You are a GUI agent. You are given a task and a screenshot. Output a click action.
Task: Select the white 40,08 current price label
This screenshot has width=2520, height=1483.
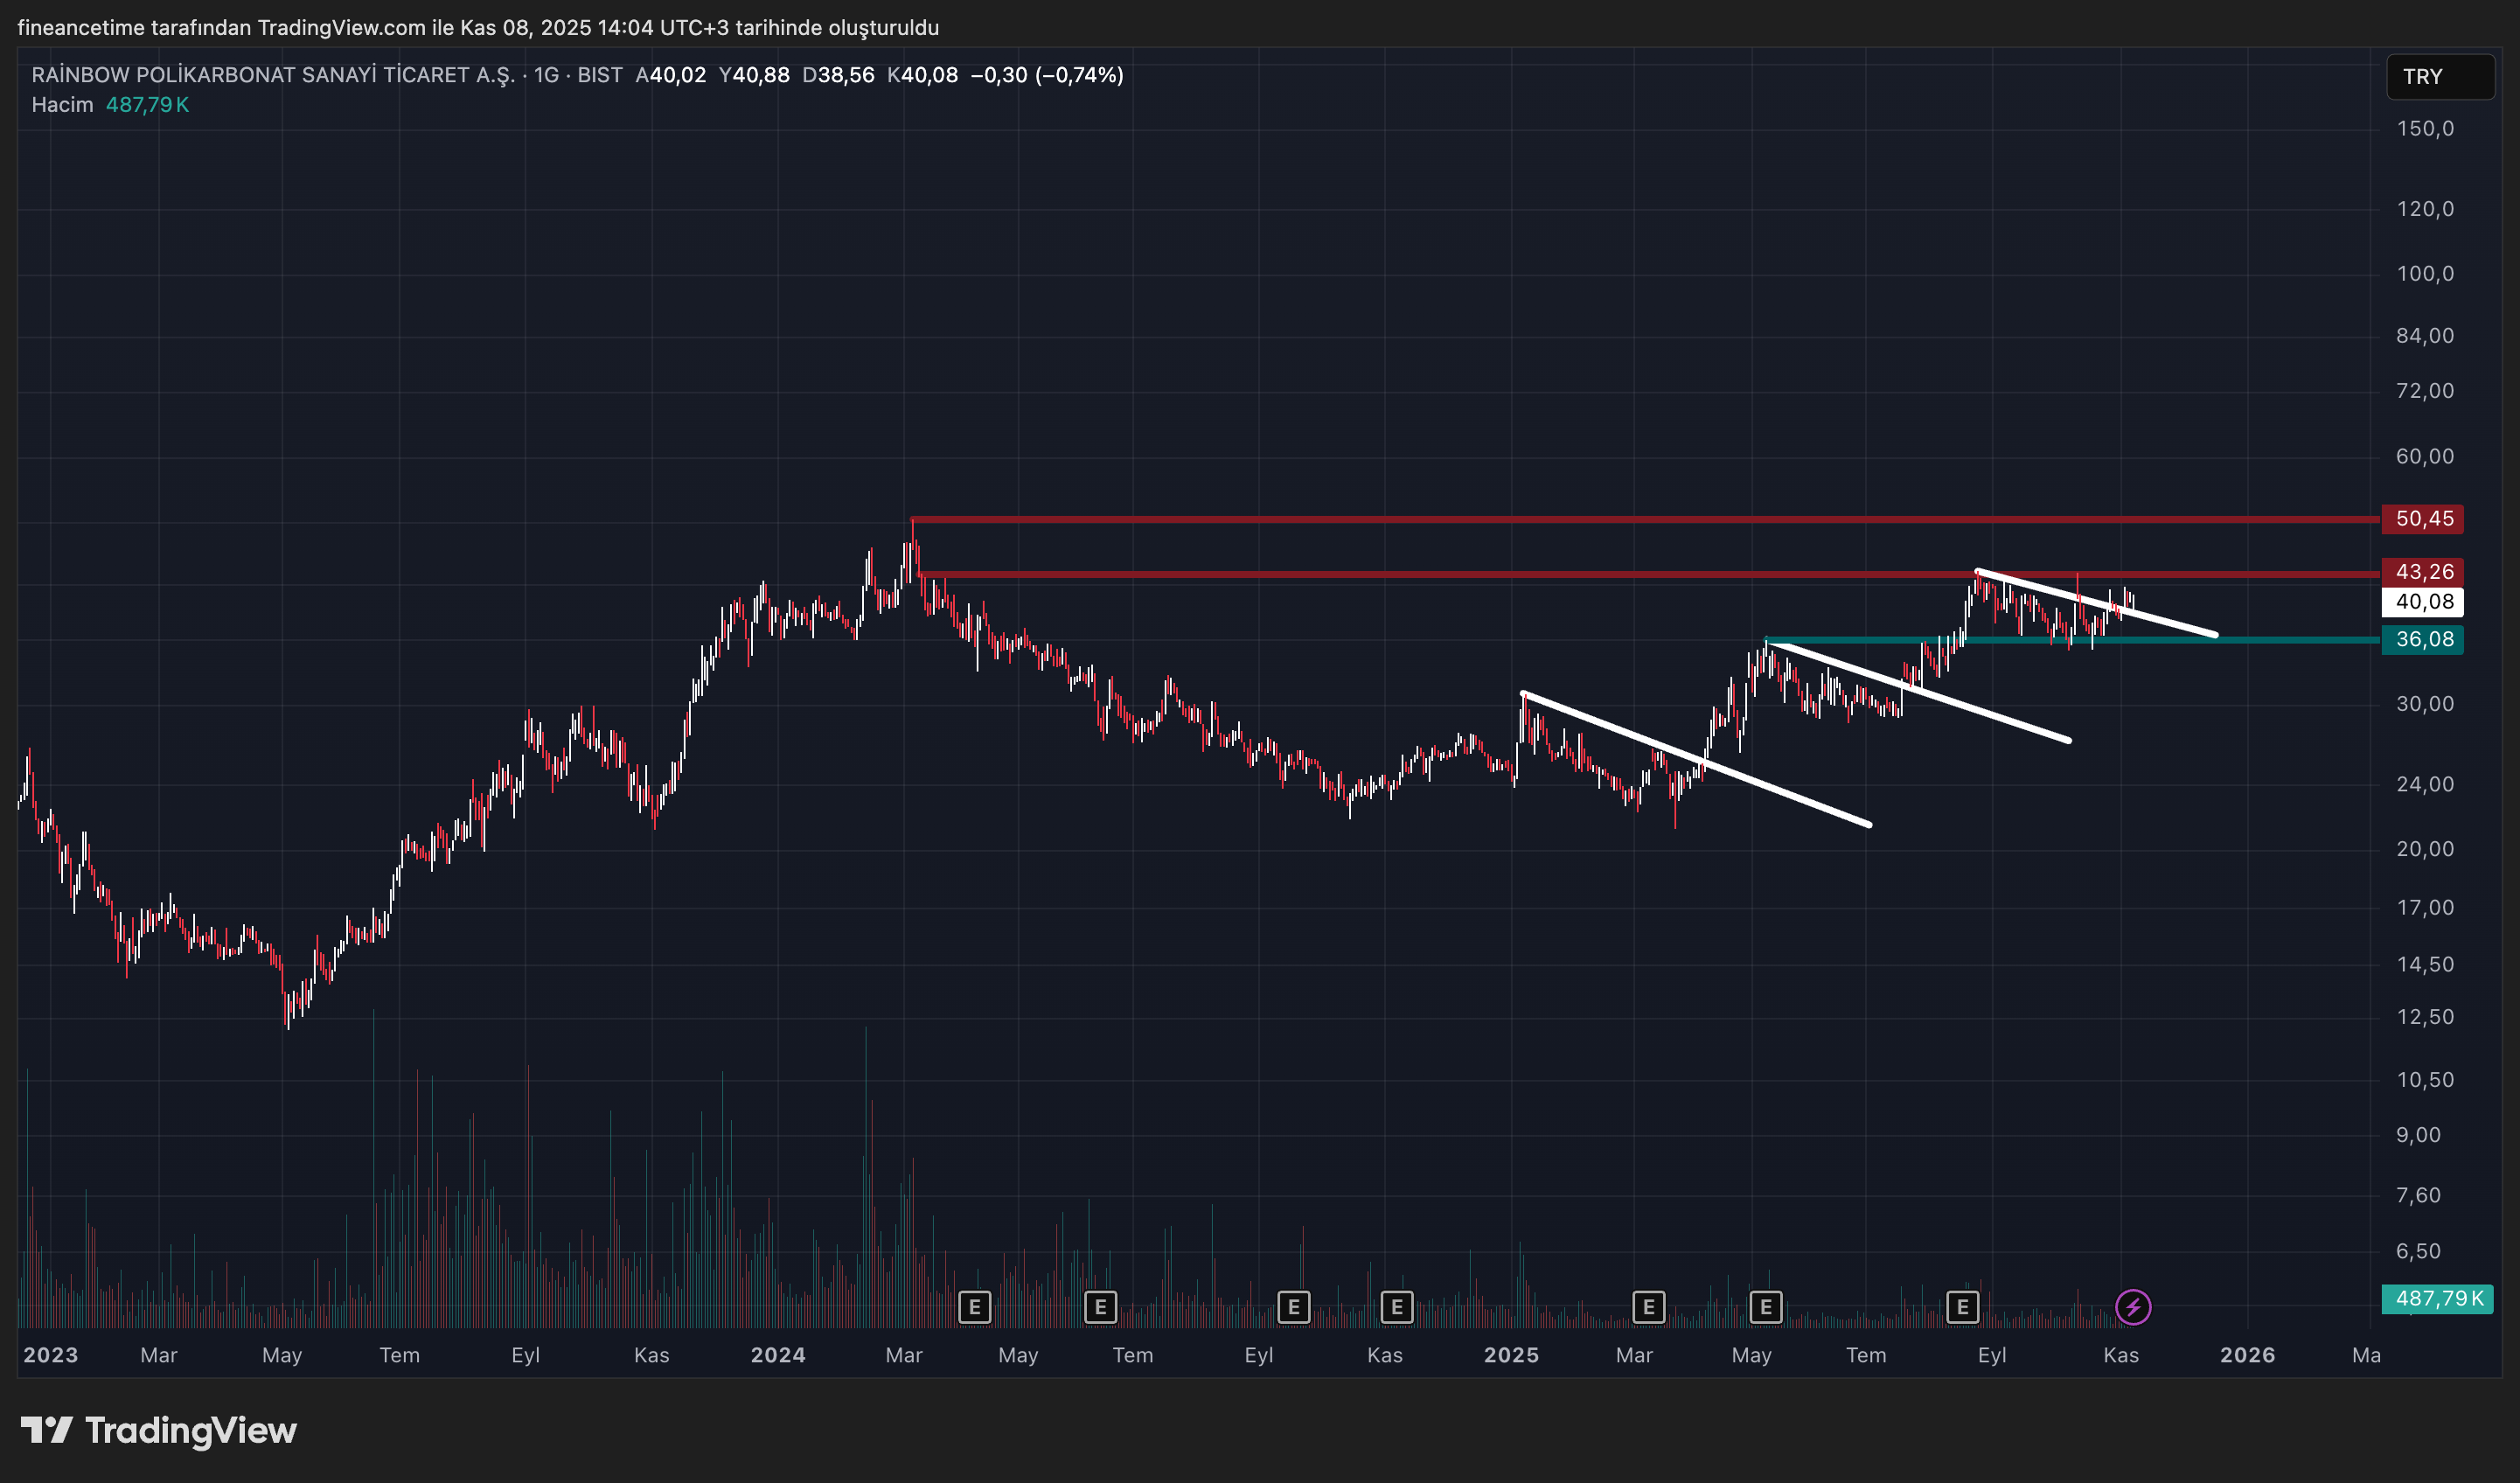pos(2423,601)
